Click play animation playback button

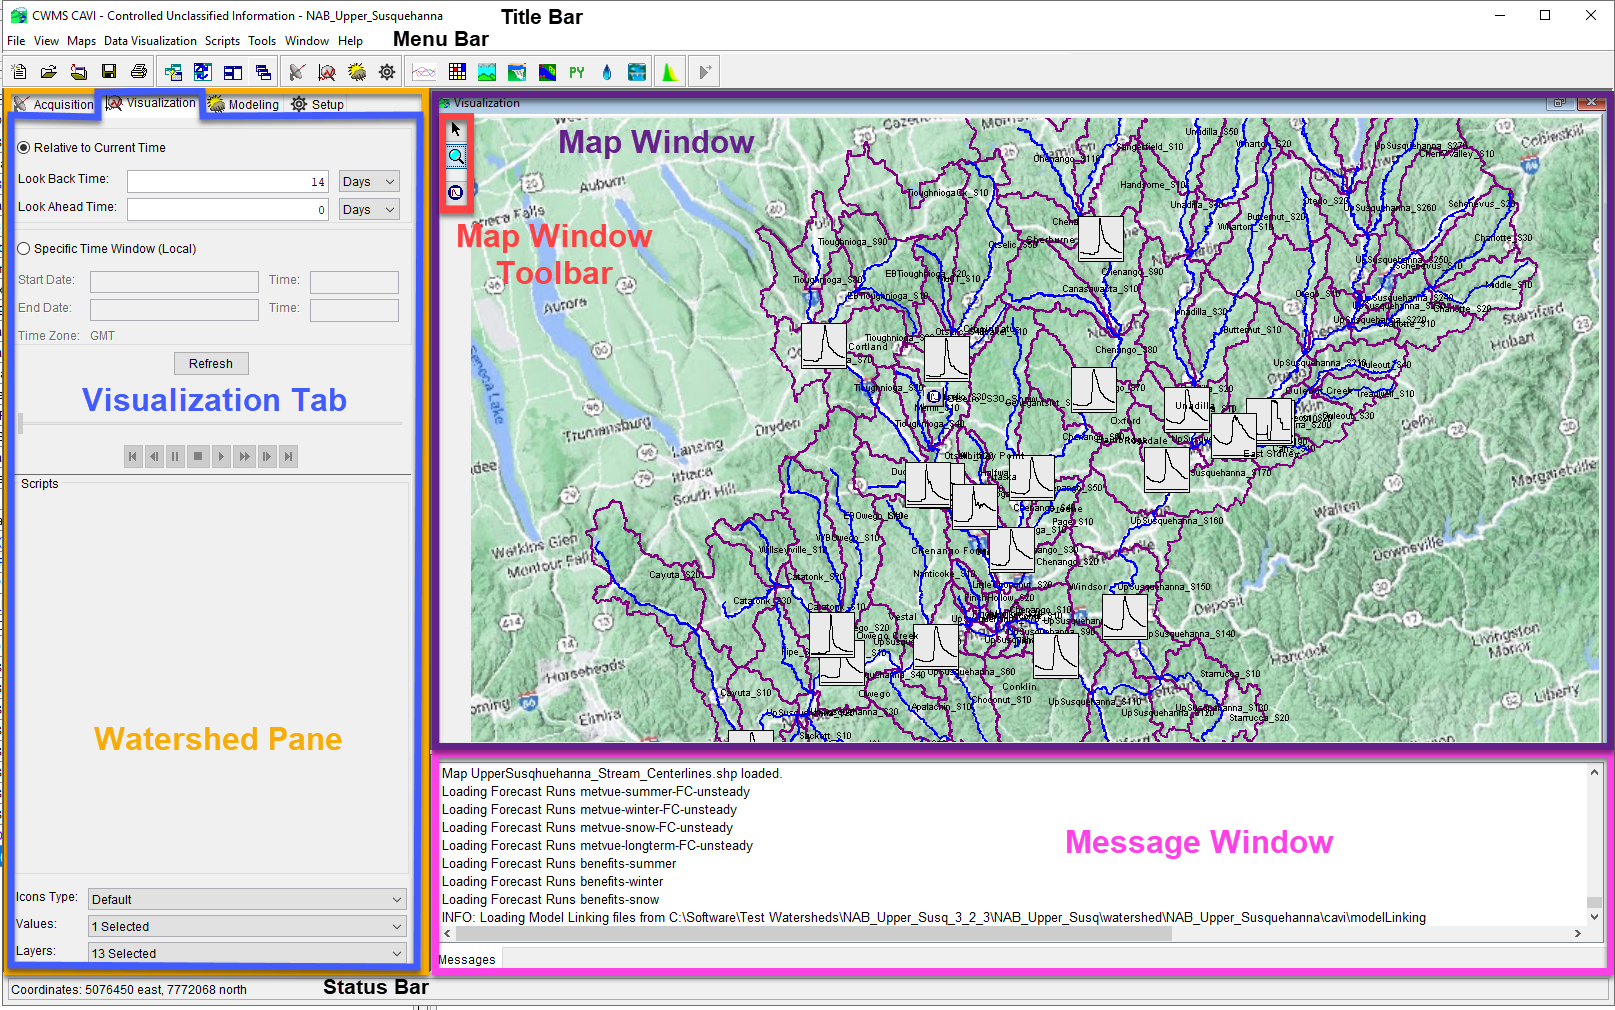click(x=221, y=457)
